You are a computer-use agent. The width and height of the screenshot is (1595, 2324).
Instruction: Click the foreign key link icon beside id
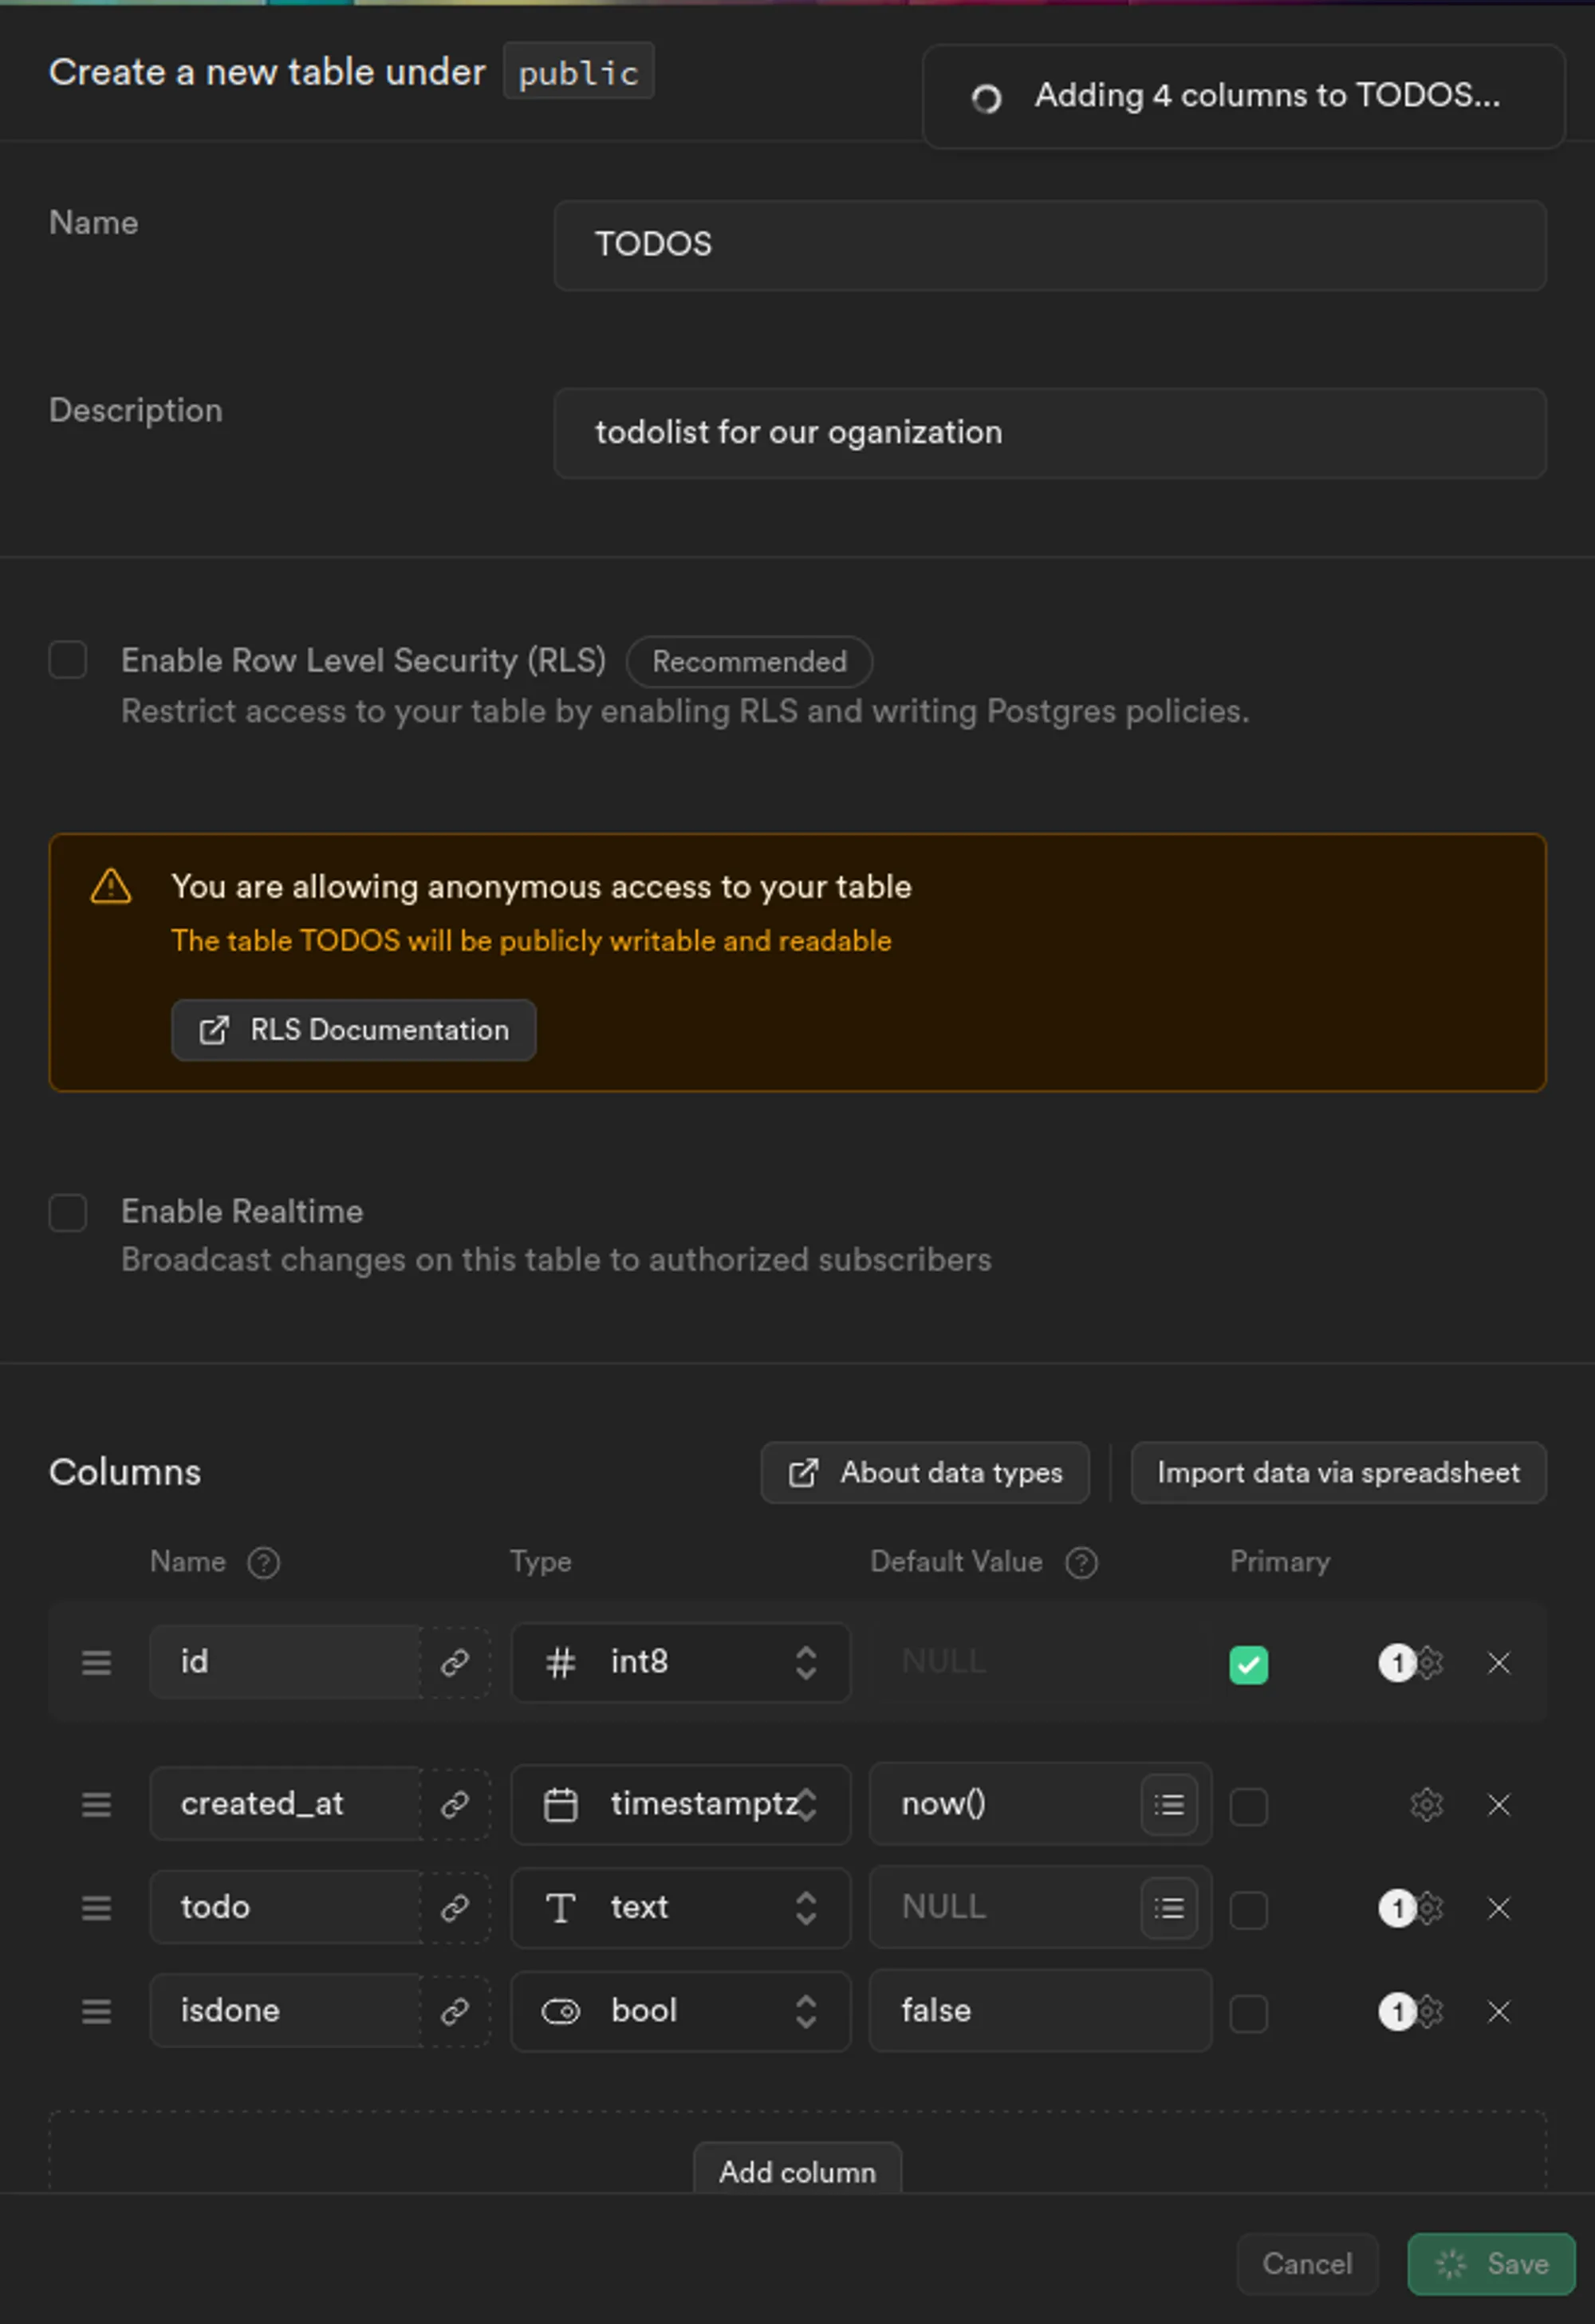coord(455,1662)
